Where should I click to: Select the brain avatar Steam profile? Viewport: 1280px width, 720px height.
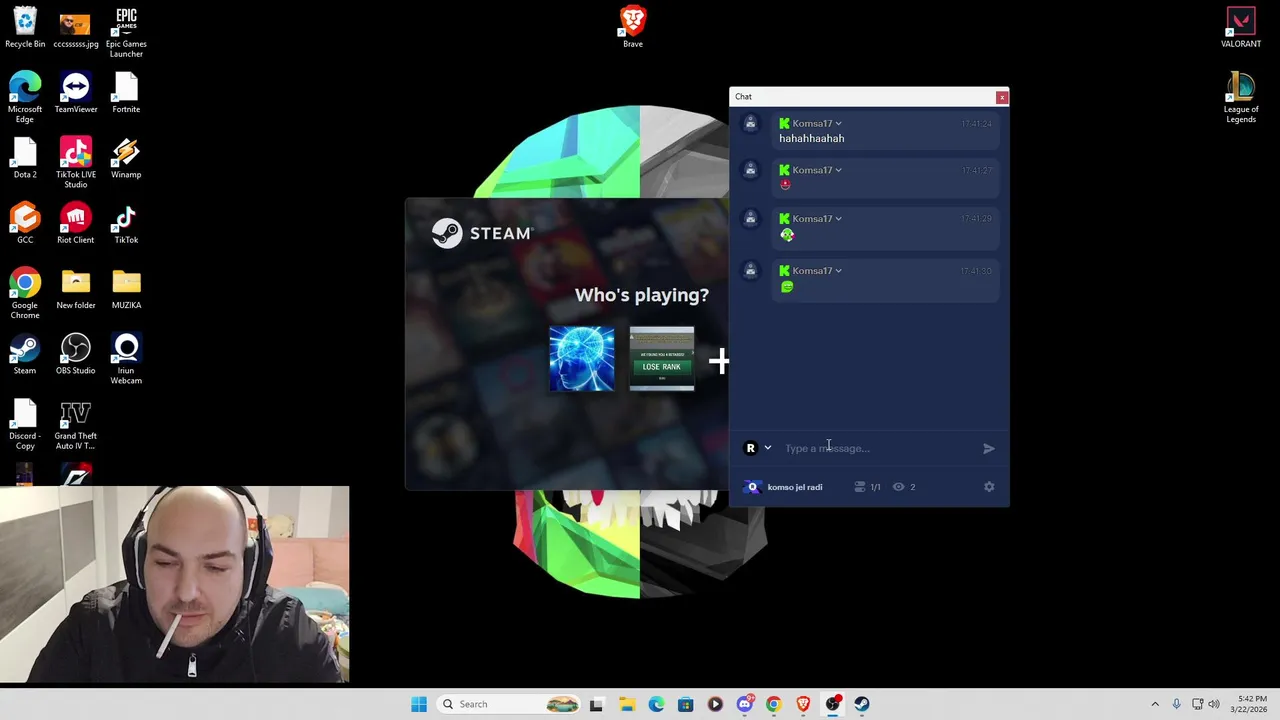[582, 359]
